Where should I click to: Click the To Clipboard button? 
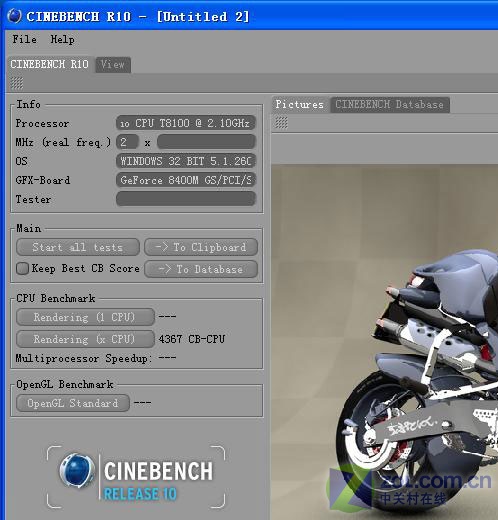[201, 247]
